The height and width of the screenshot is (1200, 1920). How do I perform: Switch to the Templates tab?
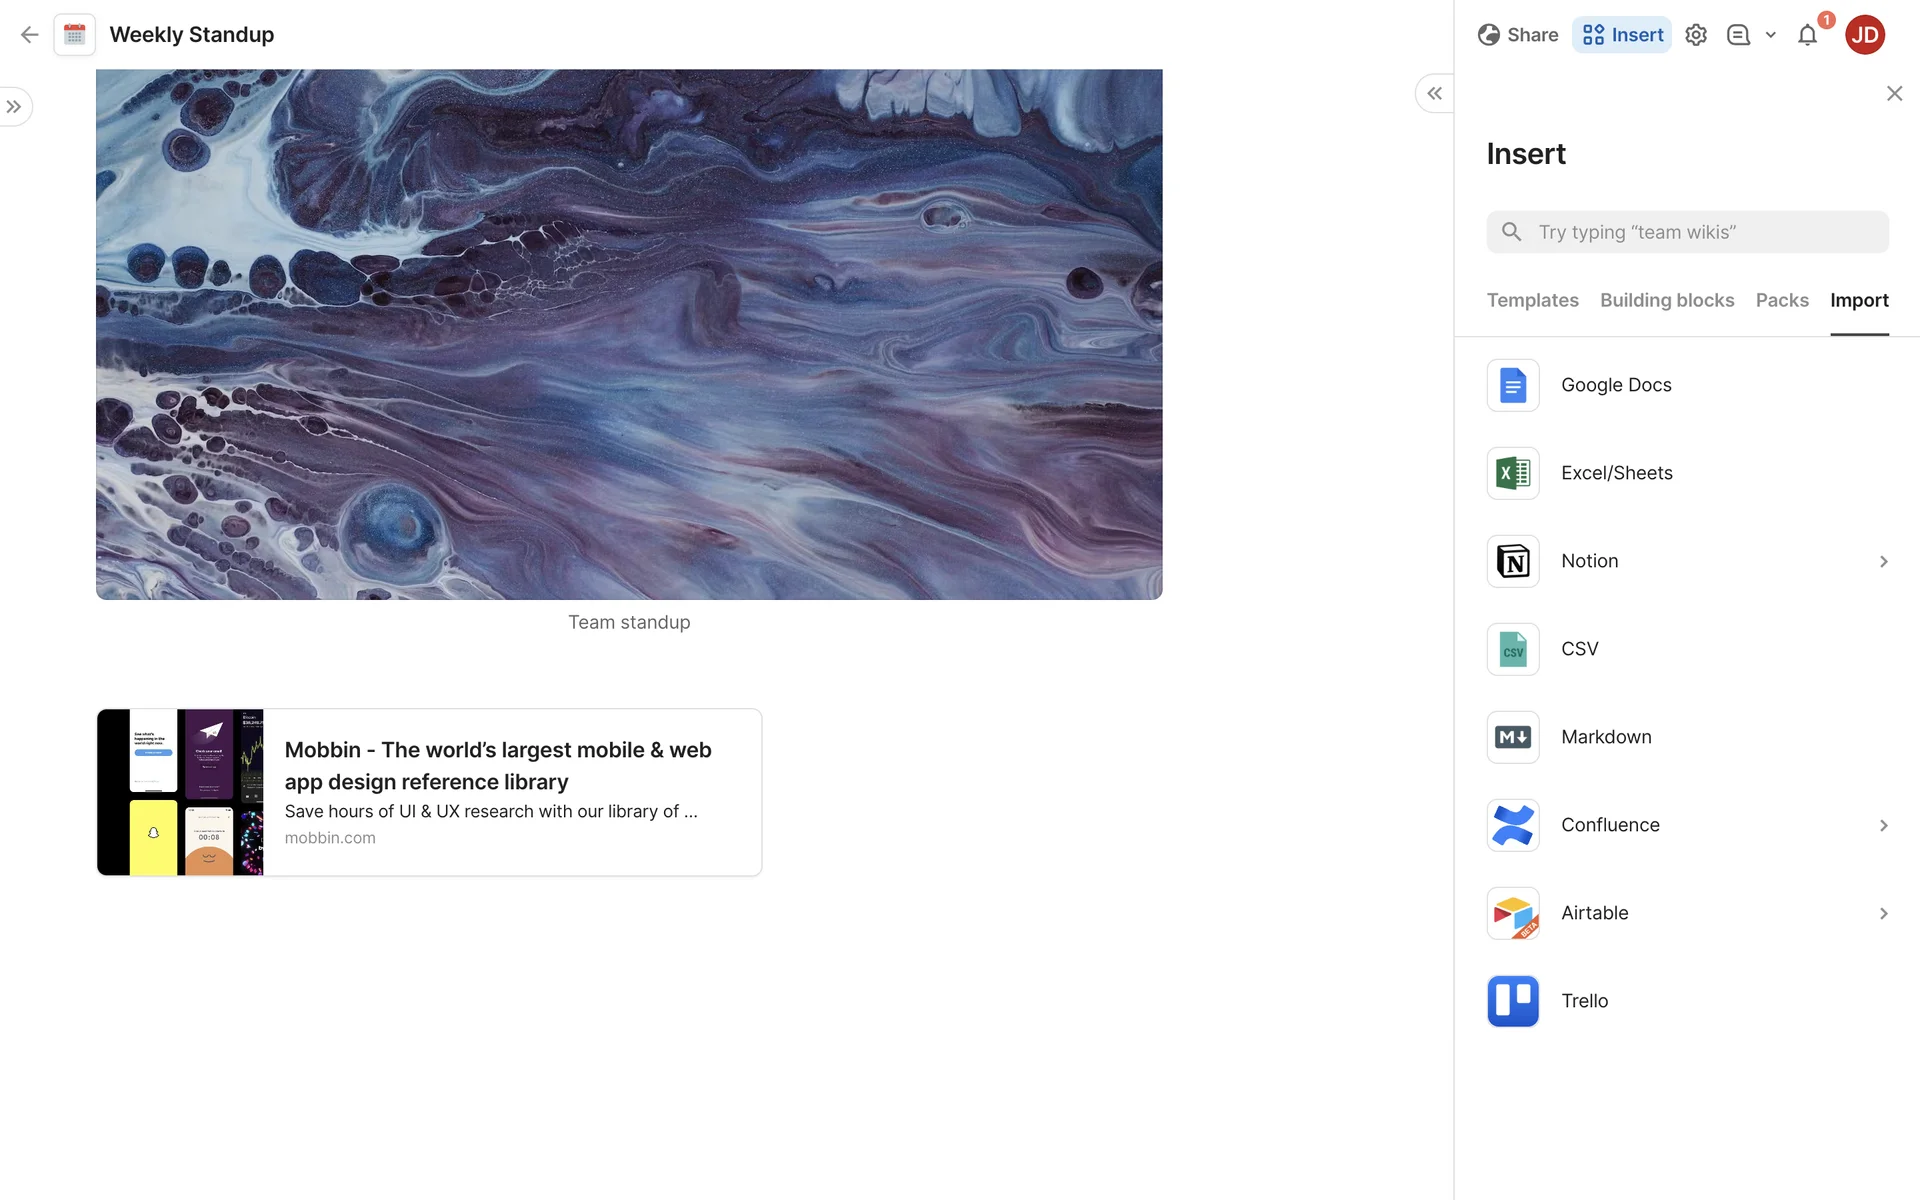point(1532,300)
